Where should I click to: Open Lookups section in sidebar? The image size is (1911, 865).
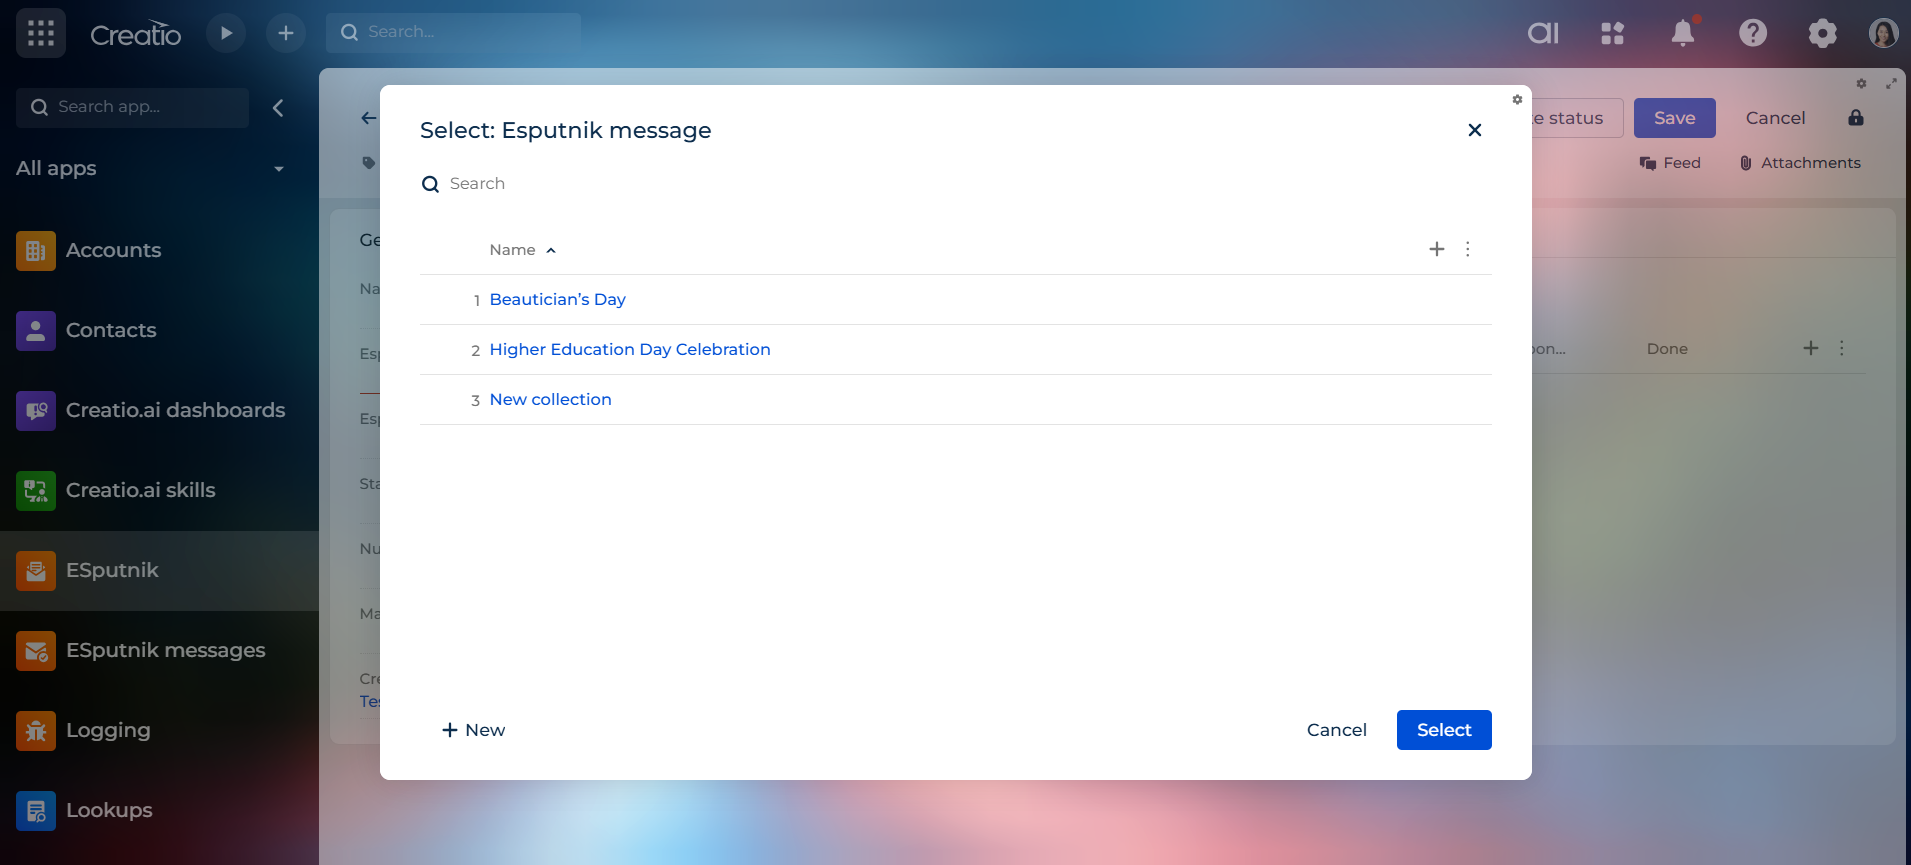159,810
